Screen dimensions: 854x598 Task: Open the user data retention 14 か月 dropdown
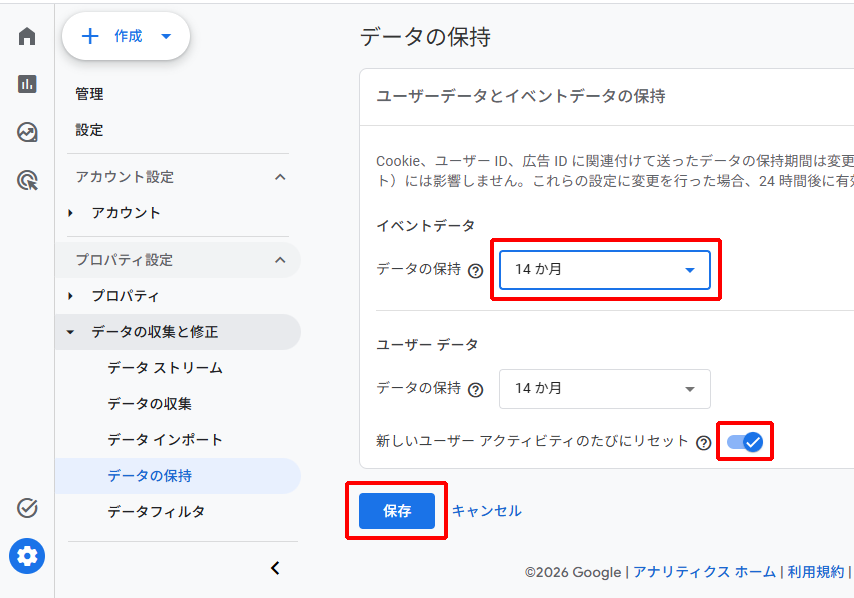click(605, 389)
